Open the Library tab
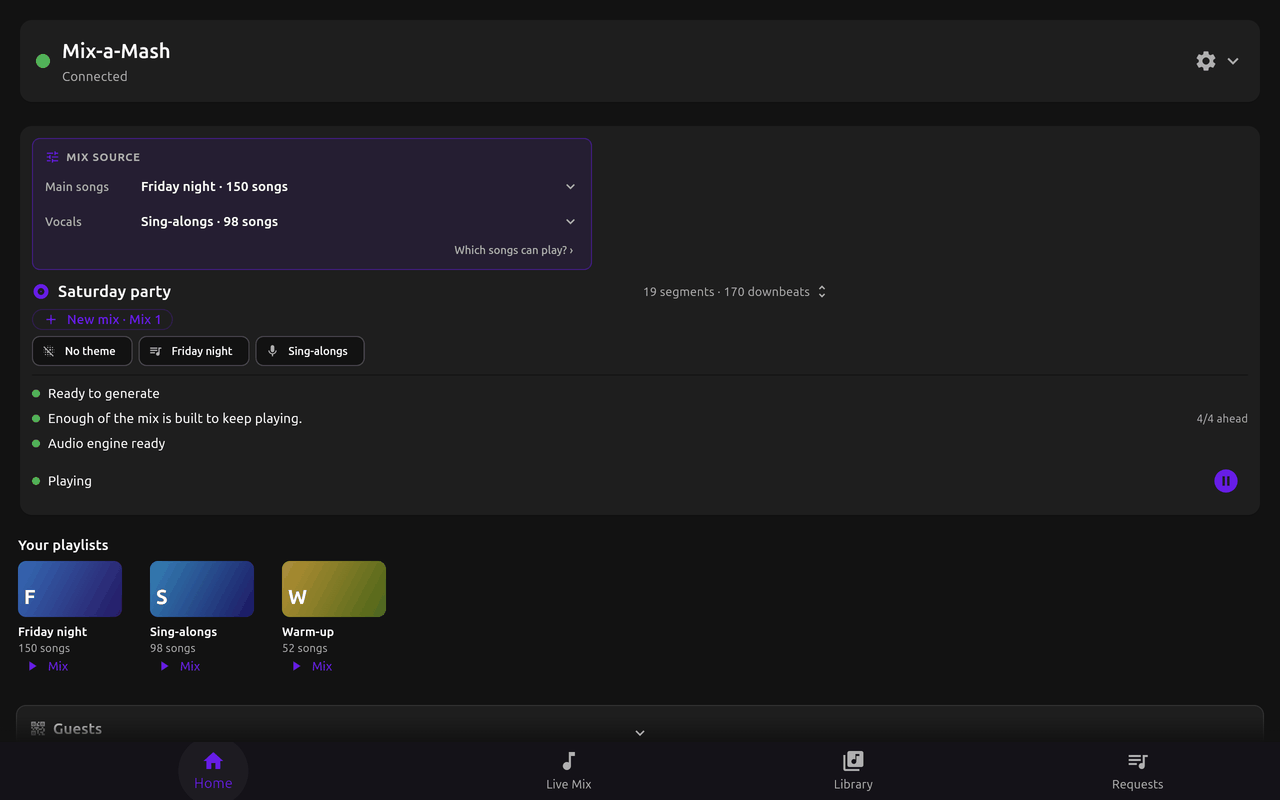This screenshot has height=800, width=1280. pos(853,771)
